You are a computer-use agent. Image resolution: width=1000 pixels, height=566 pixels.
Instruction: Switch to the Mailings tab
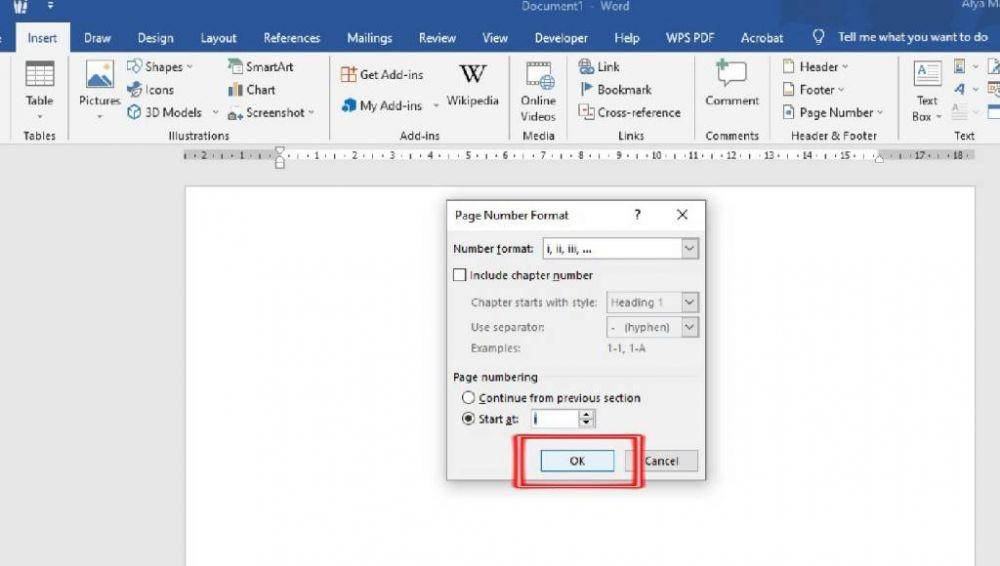369,38
